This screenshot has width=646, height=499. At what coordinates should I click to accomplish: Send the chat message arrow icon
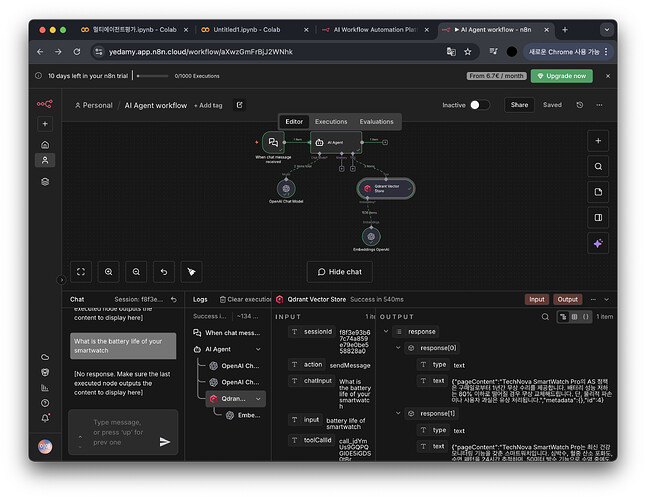164,441
